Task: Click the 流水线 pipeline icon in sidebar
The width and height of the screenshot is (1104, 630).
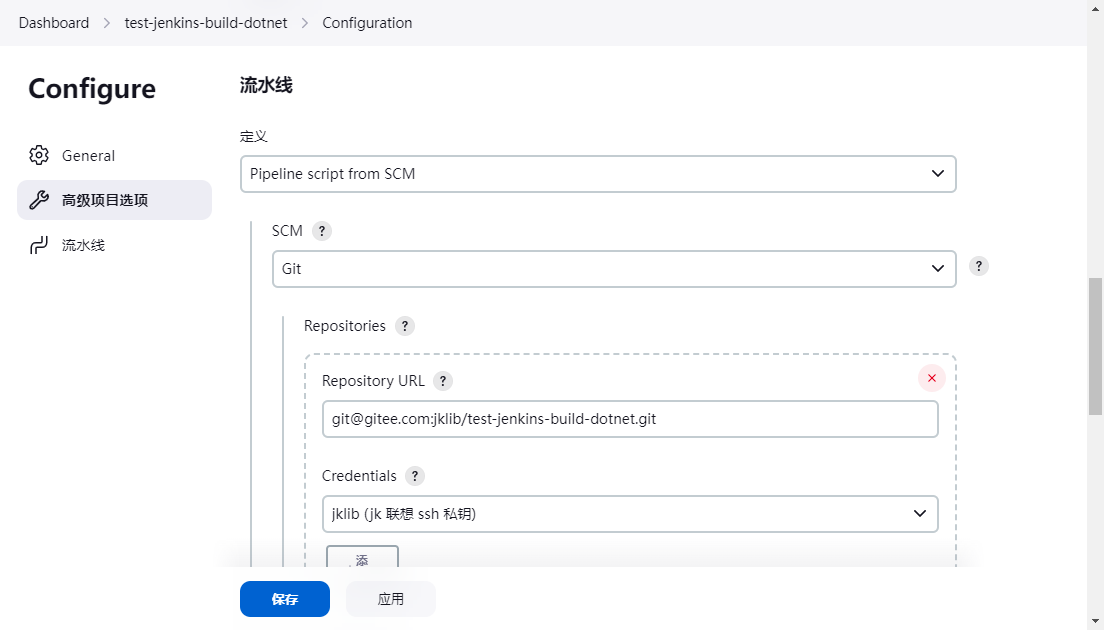Action: click(39, 245)
